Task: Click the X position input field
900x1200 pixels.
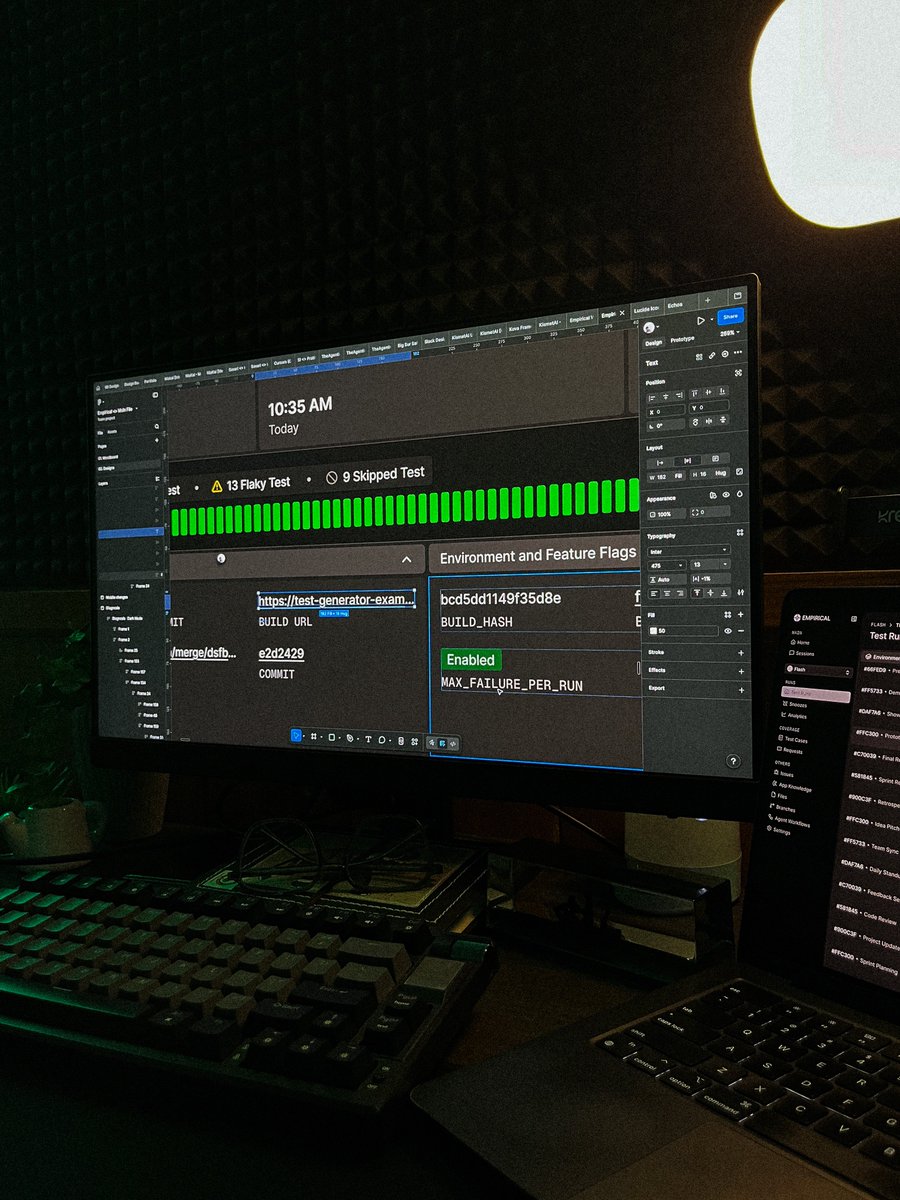Action: [665, 411]
